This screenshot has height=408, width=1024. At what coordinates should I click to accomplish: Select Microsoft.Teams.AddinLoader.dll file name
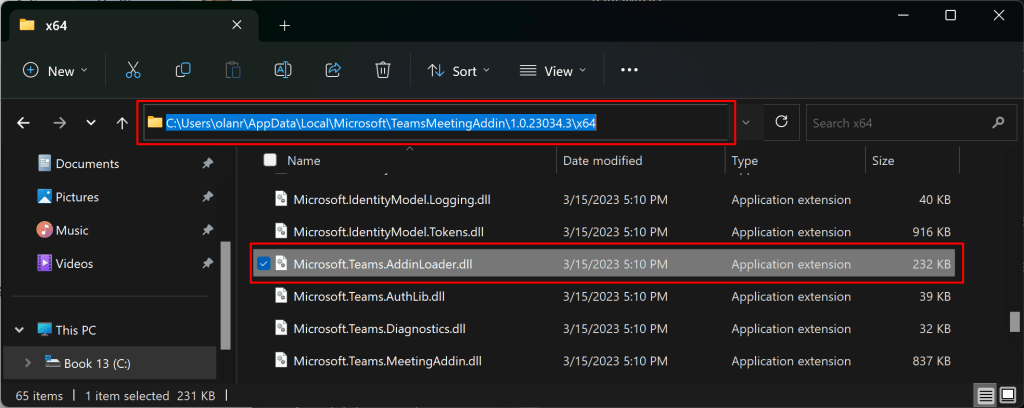(383, 264)
